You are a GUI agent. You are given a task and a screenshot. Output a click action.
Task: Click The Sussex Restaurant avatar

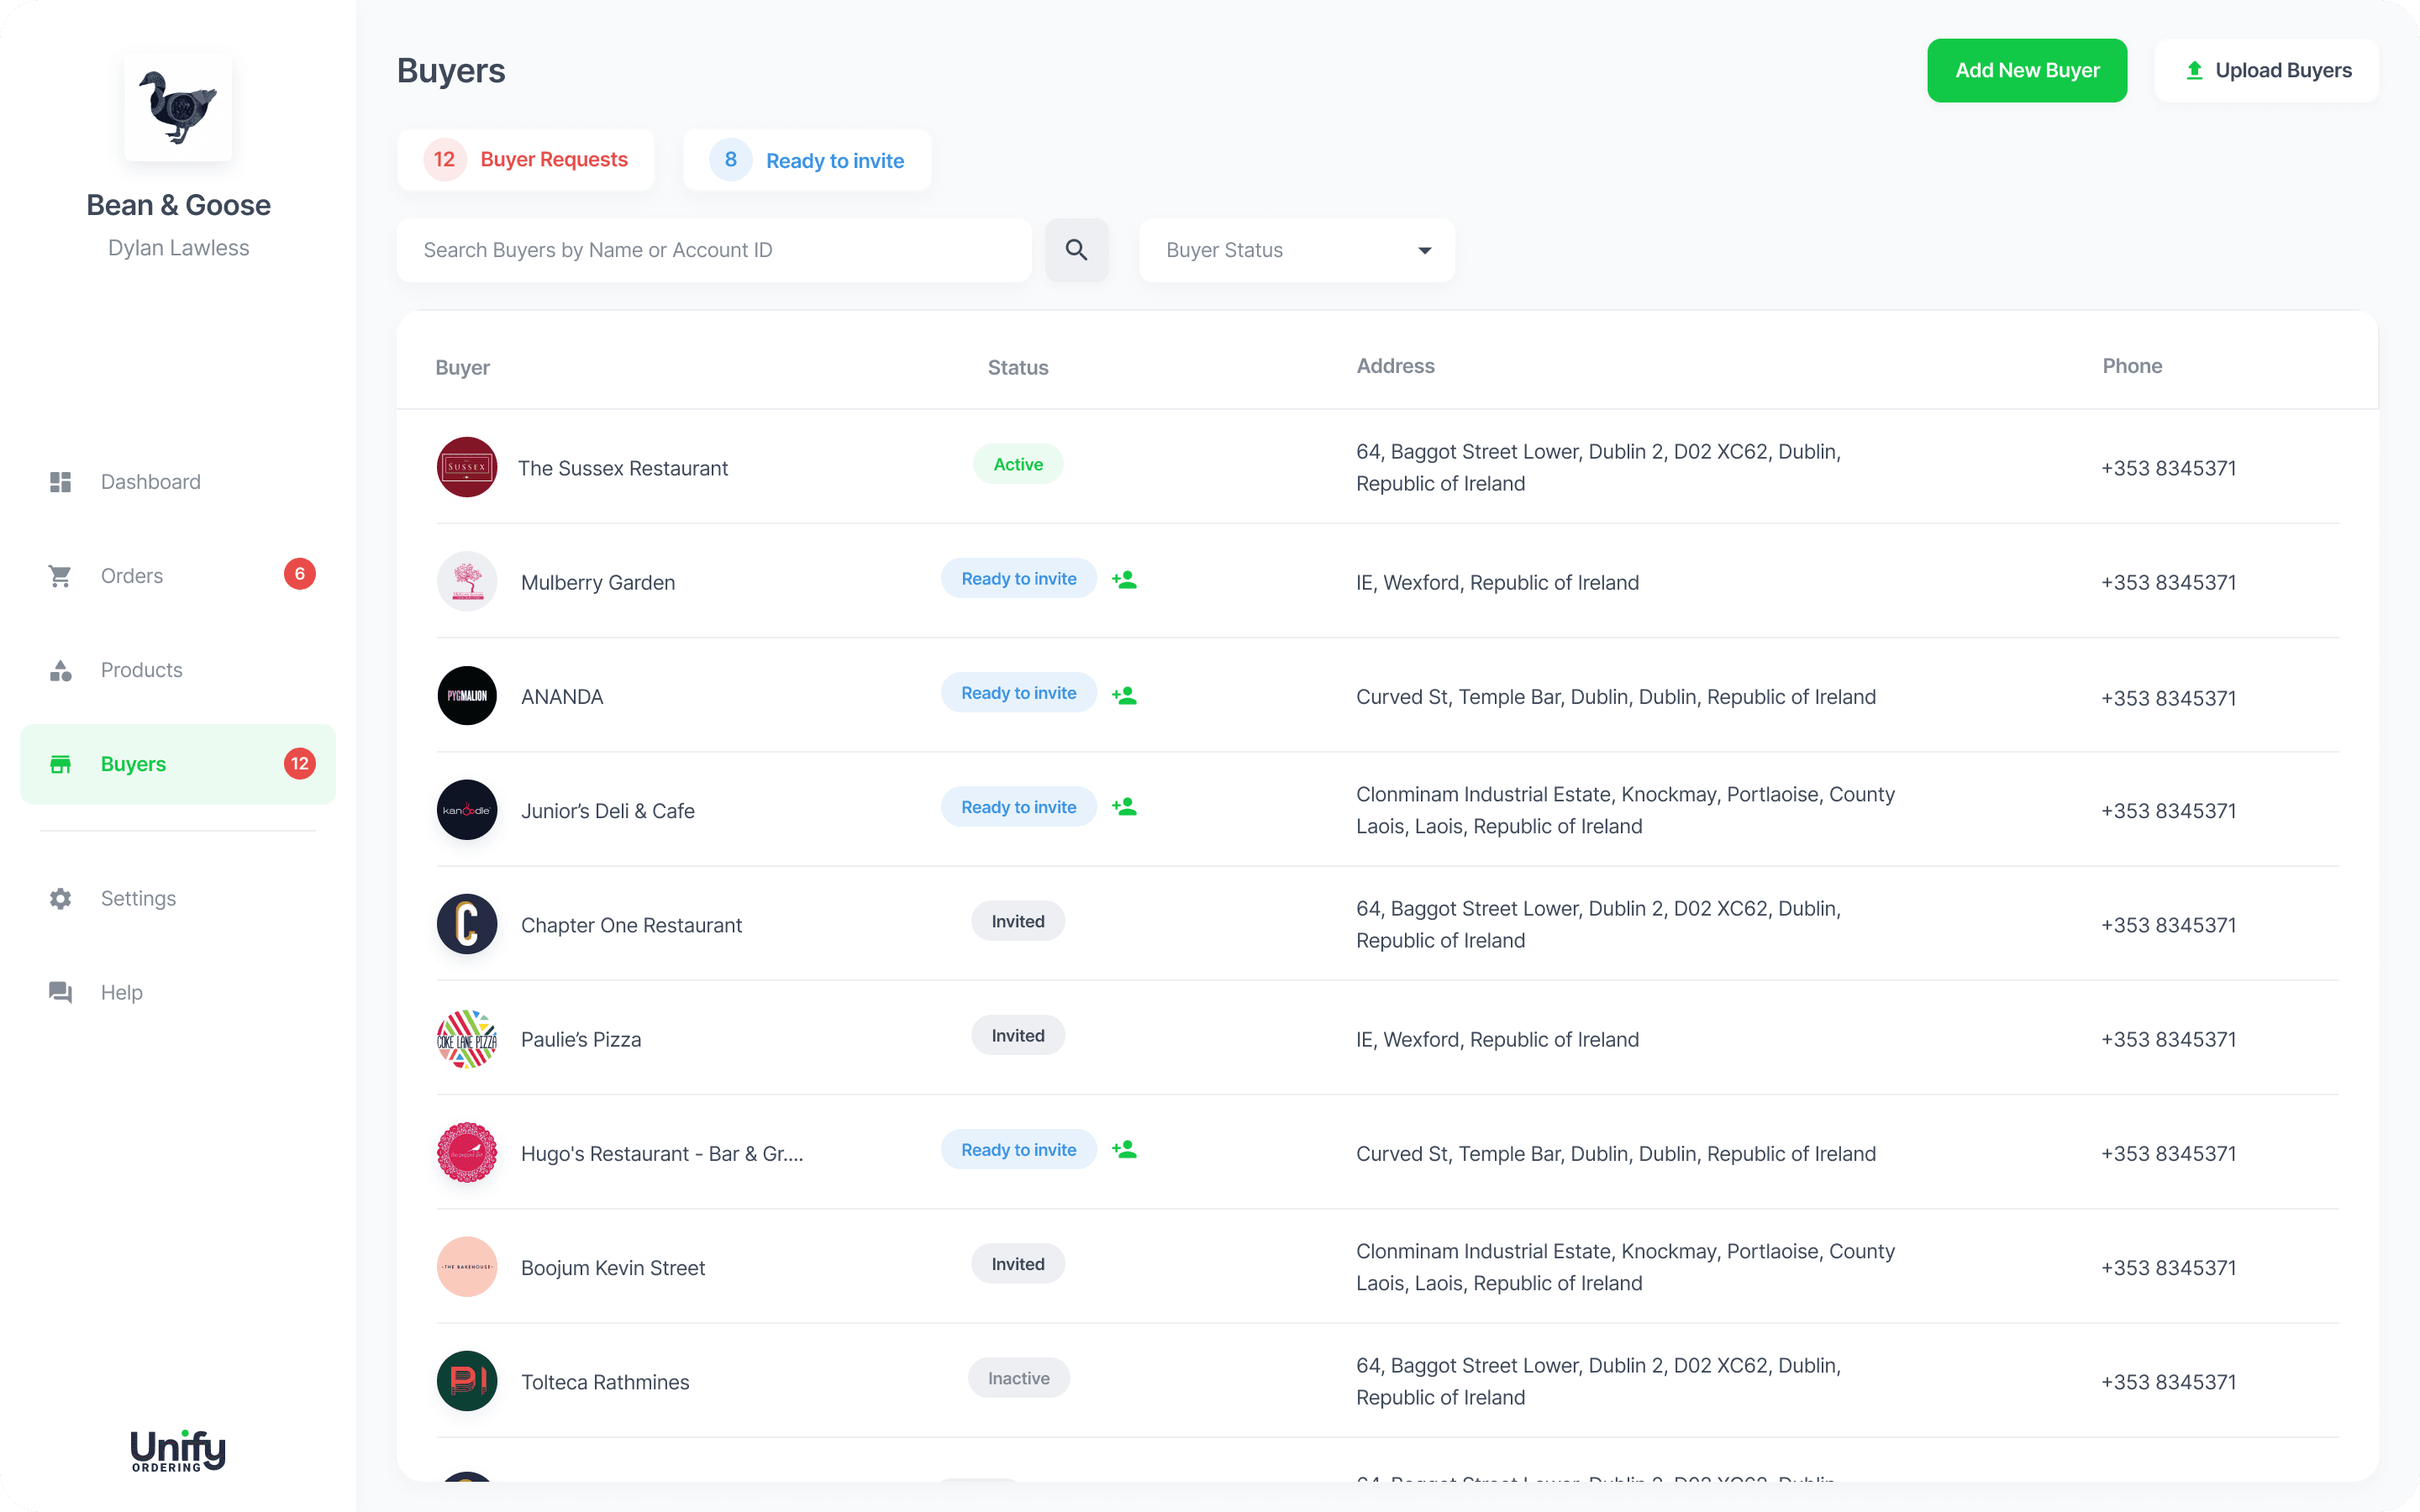(467, 467)
